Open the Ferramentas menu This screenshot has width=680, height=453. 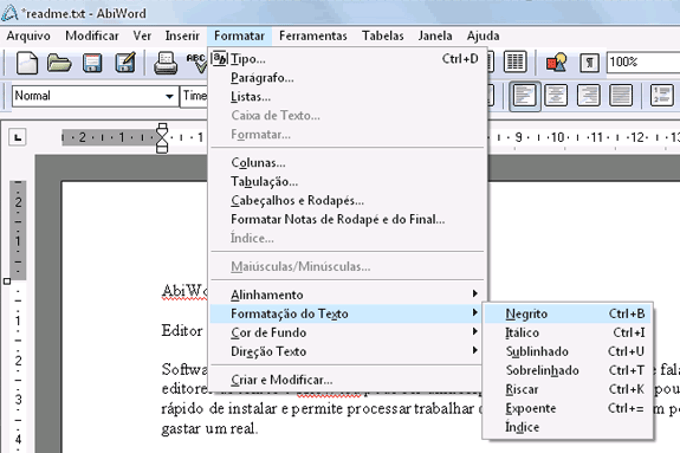tap(313, 36)
